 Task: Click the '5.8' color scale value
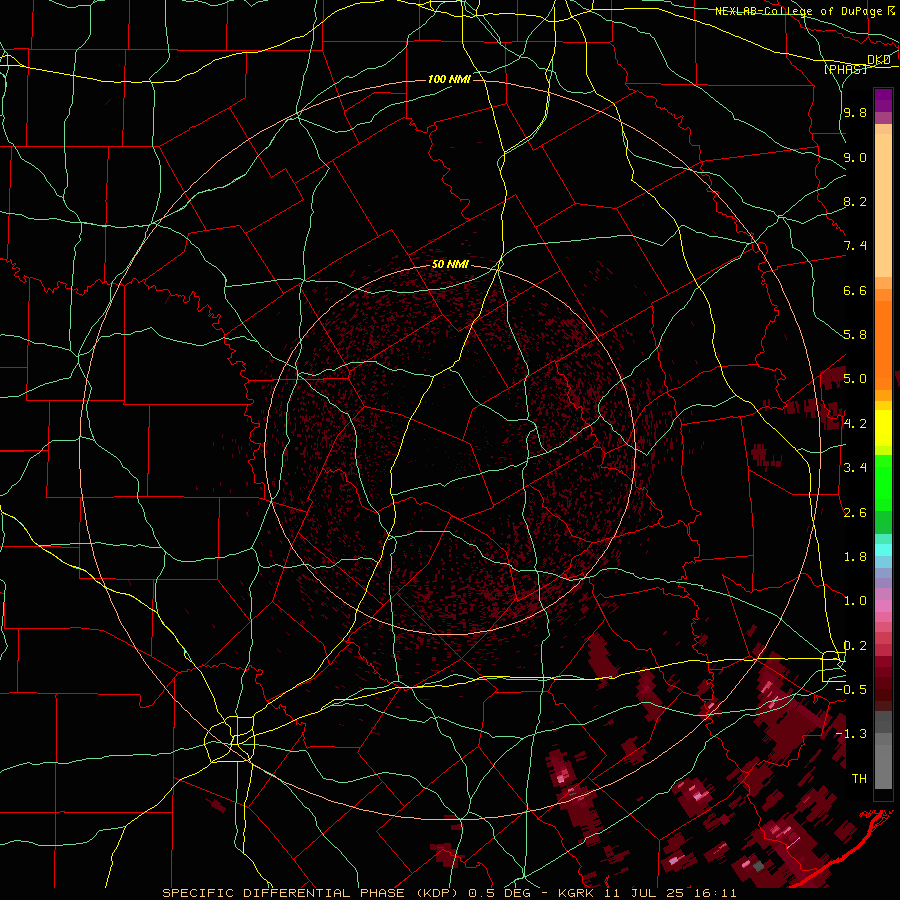pos(855,335)
